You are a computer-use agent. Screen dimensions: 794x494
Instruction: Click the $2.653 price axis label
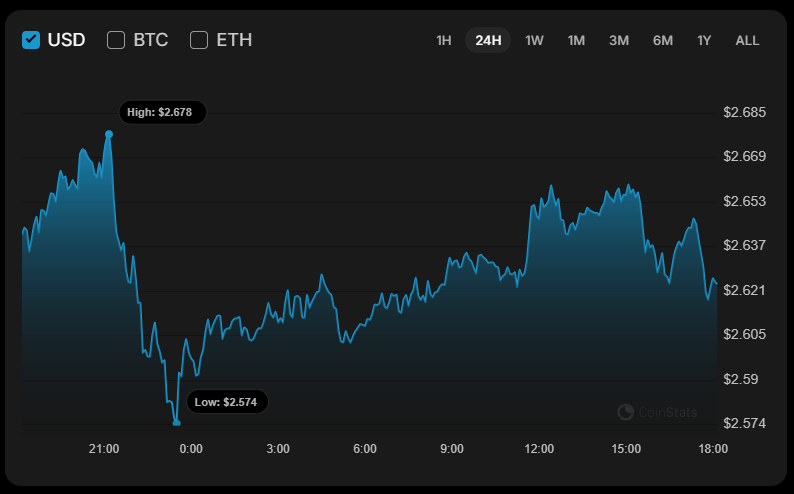pos(744,201)
